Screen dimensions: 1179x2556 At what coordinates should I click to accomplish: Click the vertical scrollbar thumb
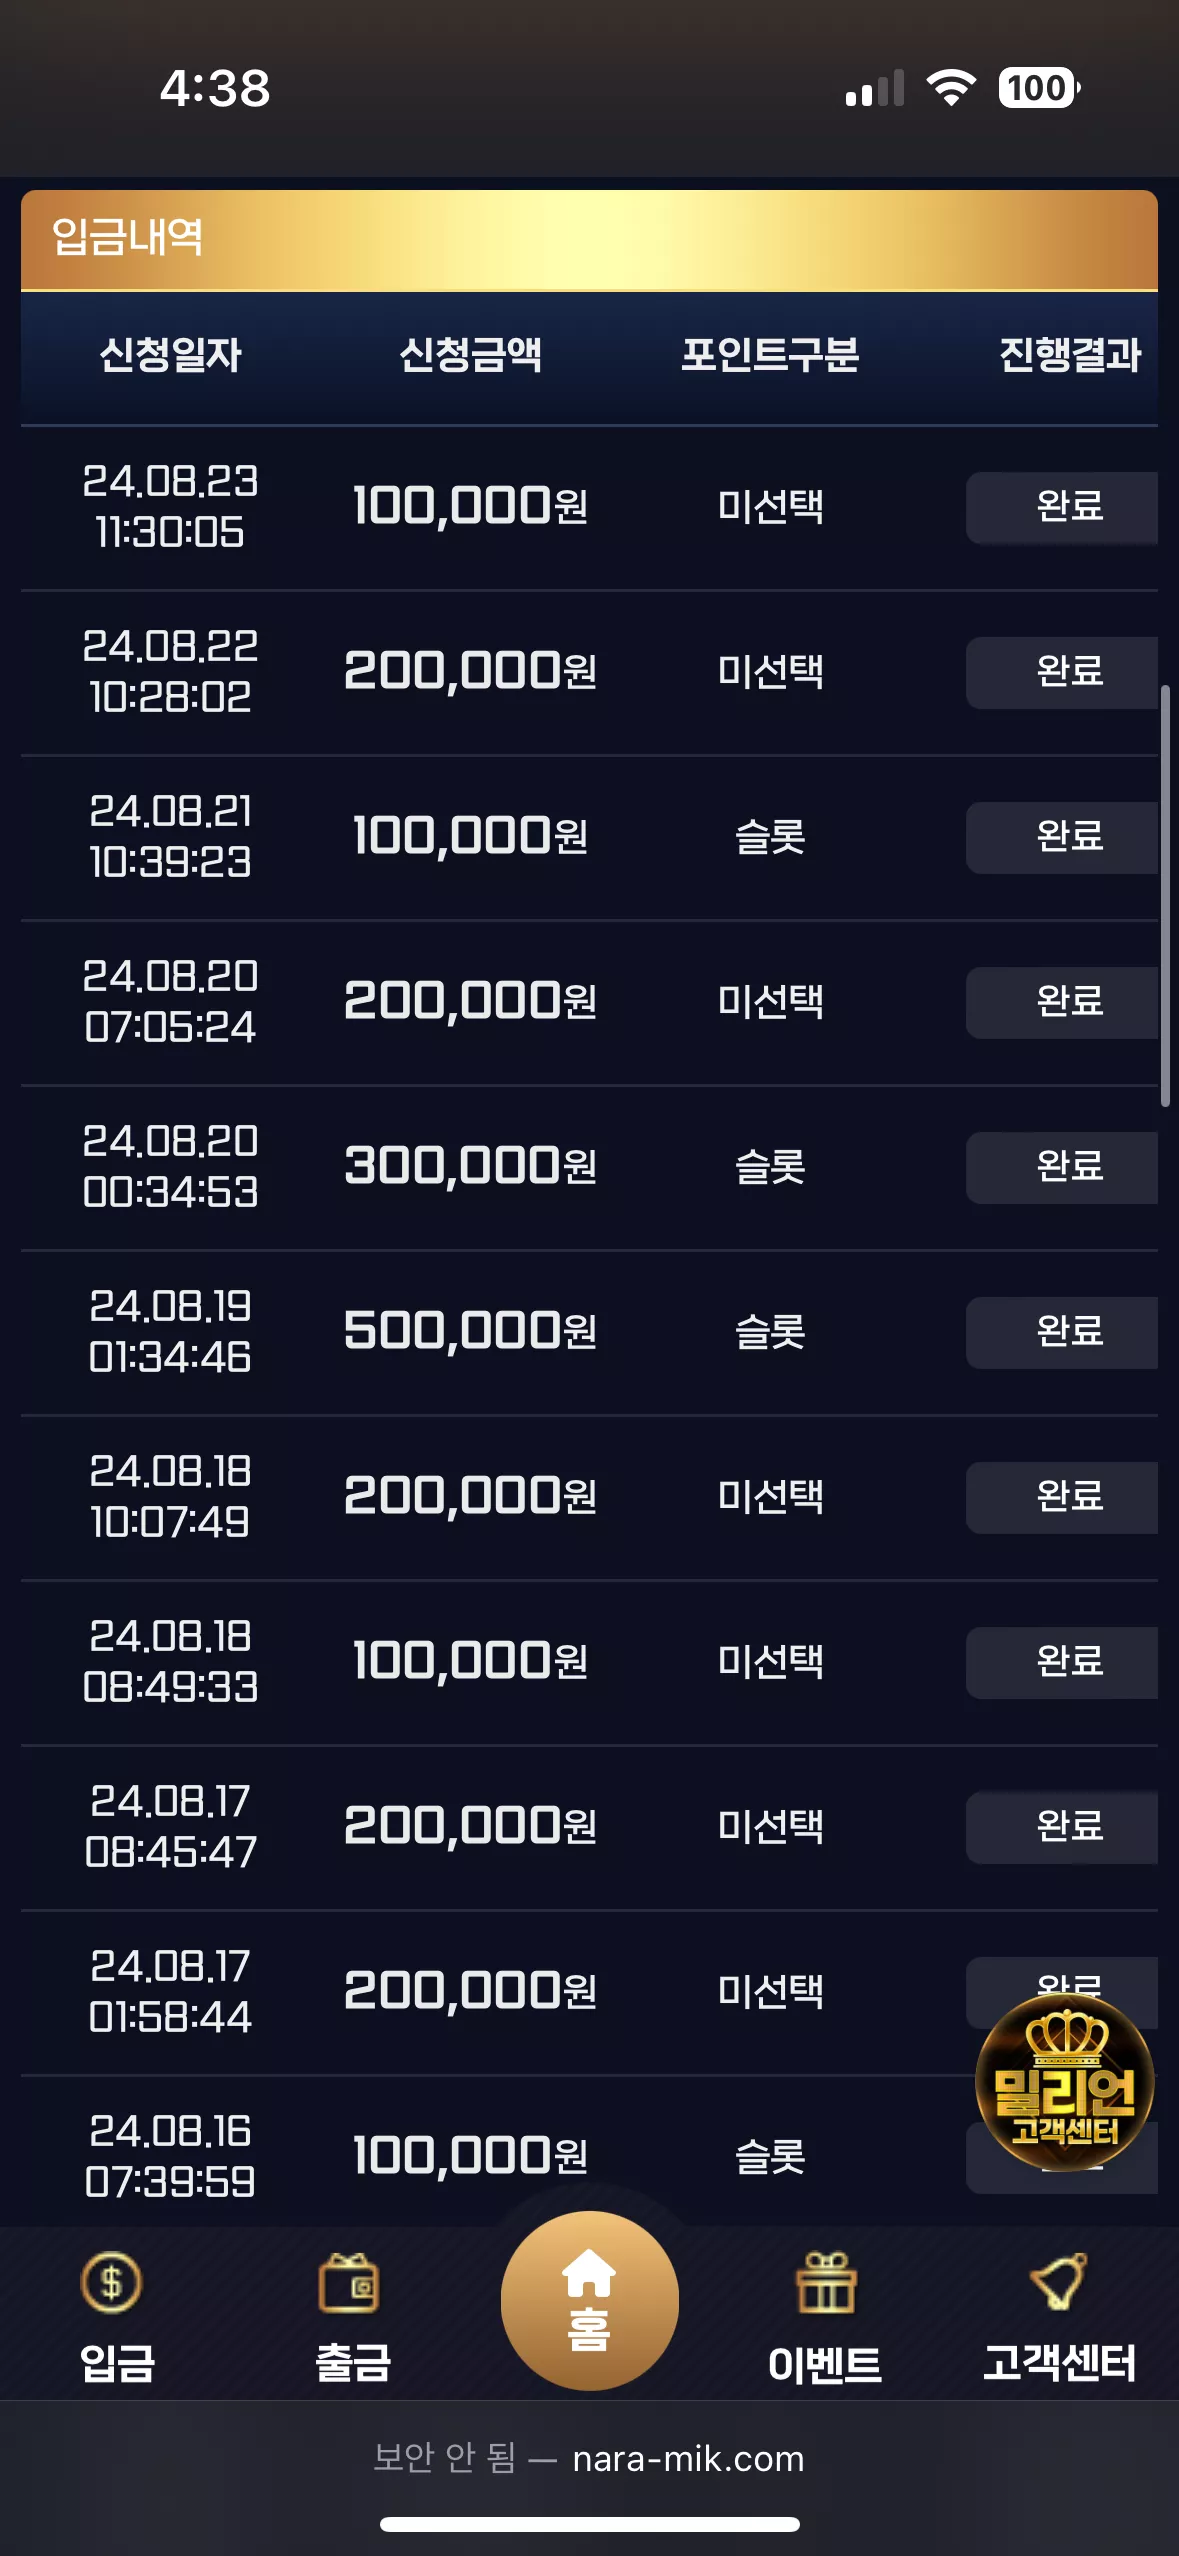coord(1165,896)
